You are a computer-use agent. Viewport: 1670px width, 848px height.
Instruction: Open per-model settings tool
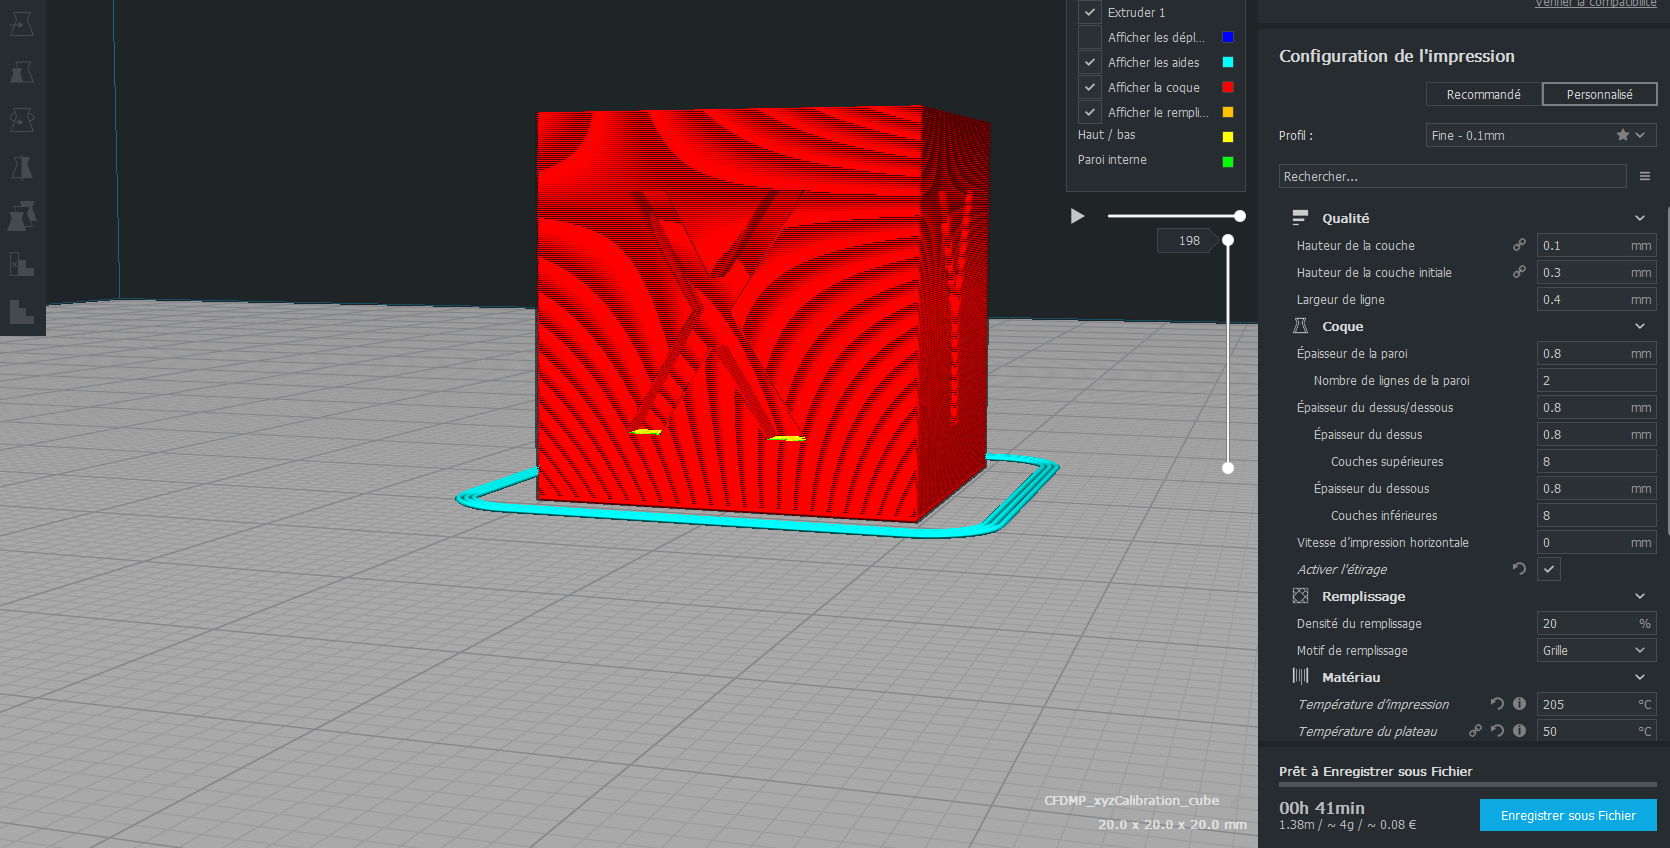[22, 216]
